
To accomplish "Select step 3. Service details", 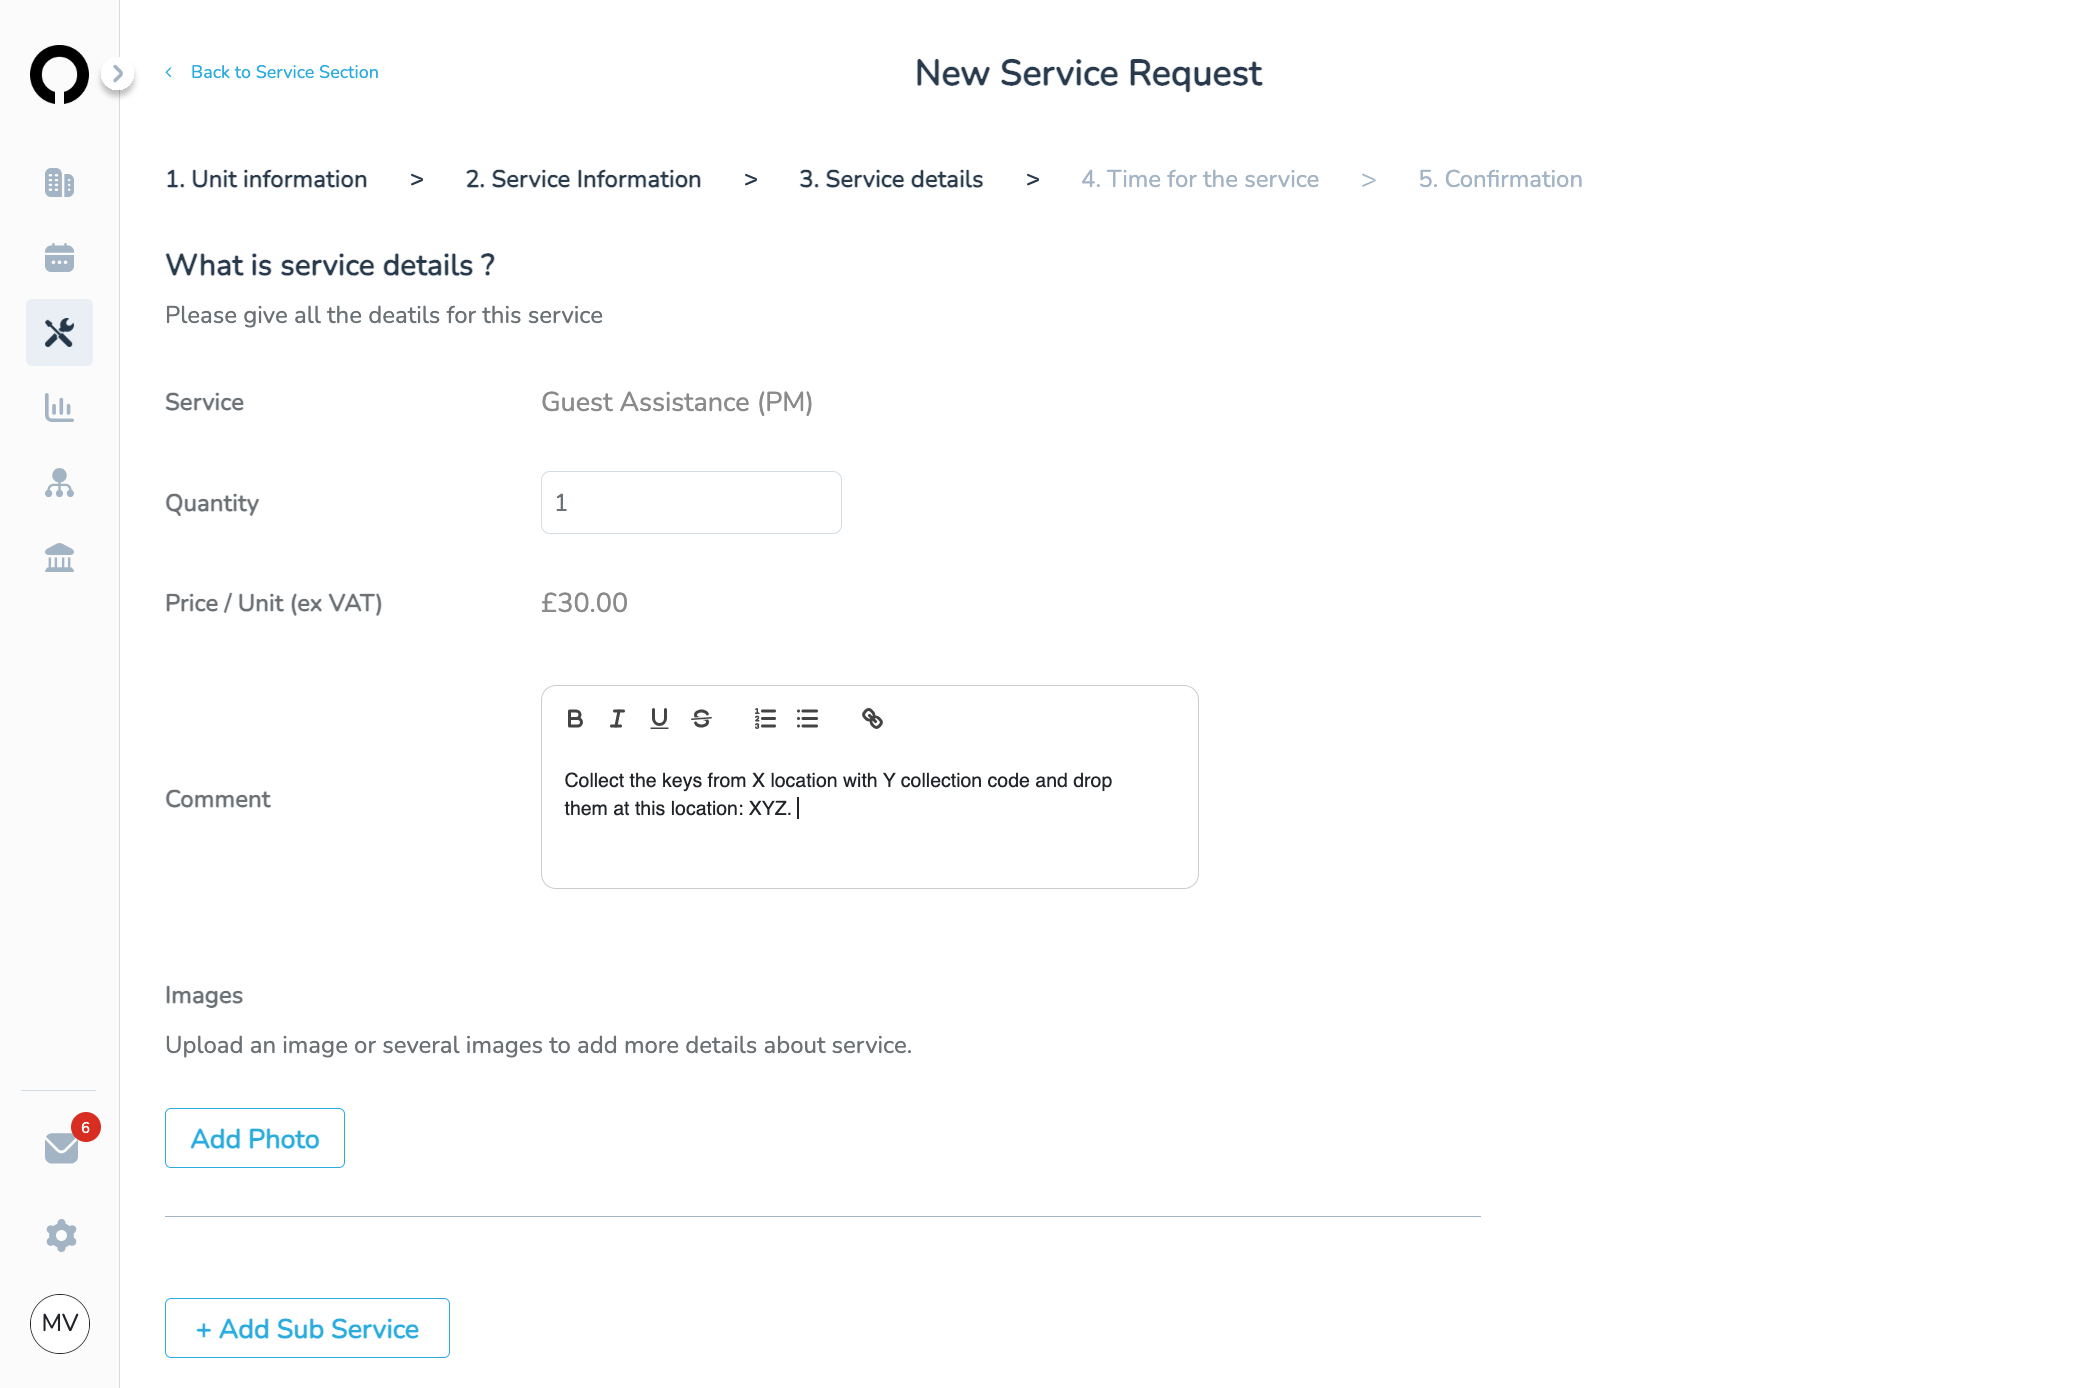I will (x=891, y=179).
